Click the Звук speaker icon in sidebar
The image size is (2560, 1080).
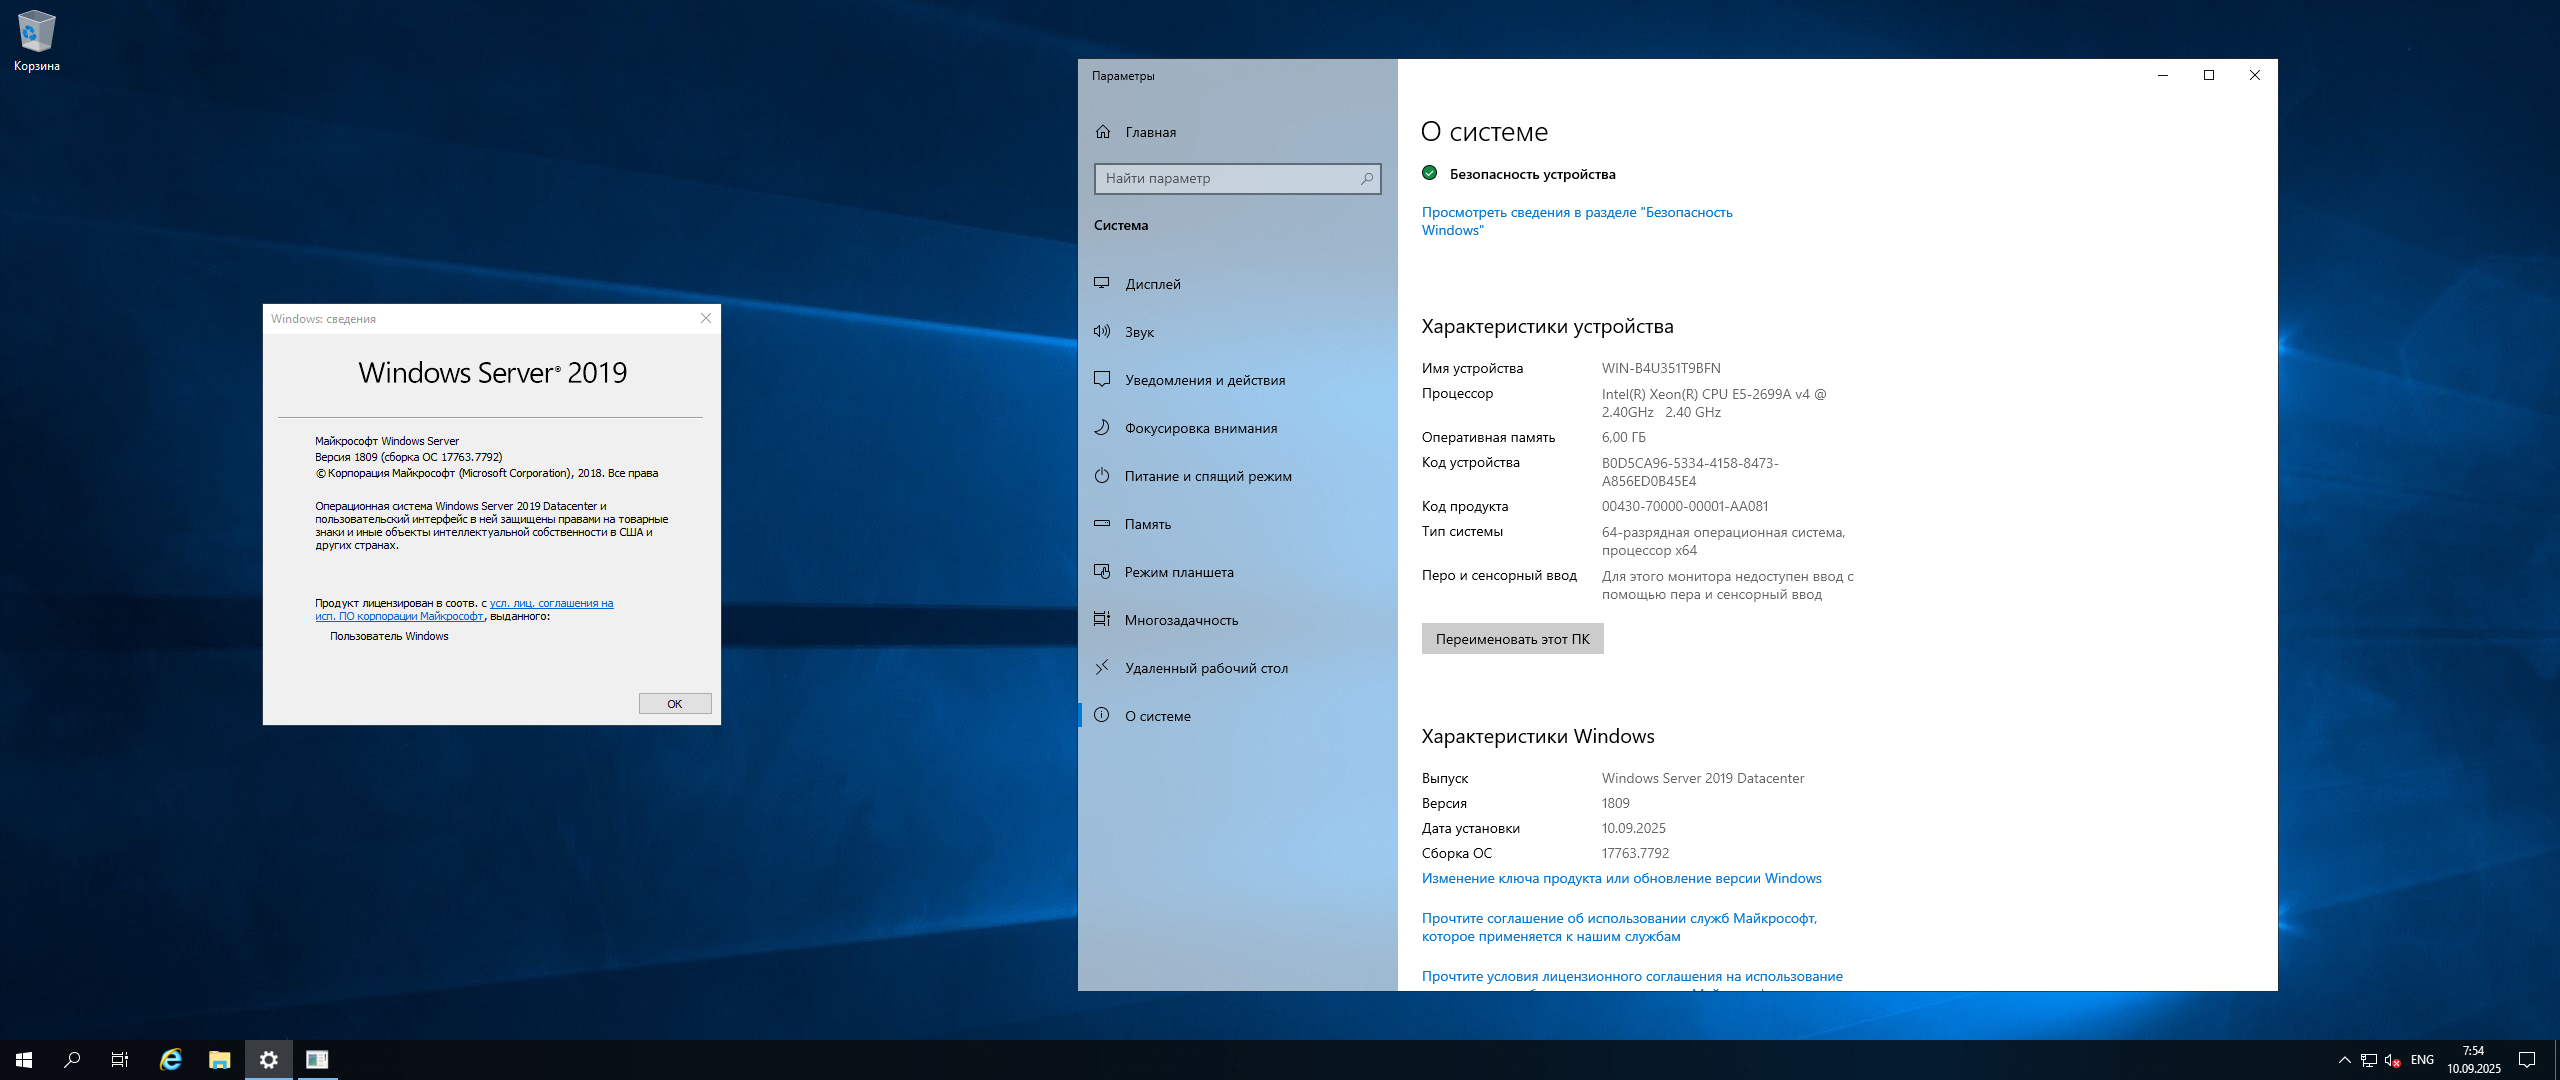coord(1102,332)
